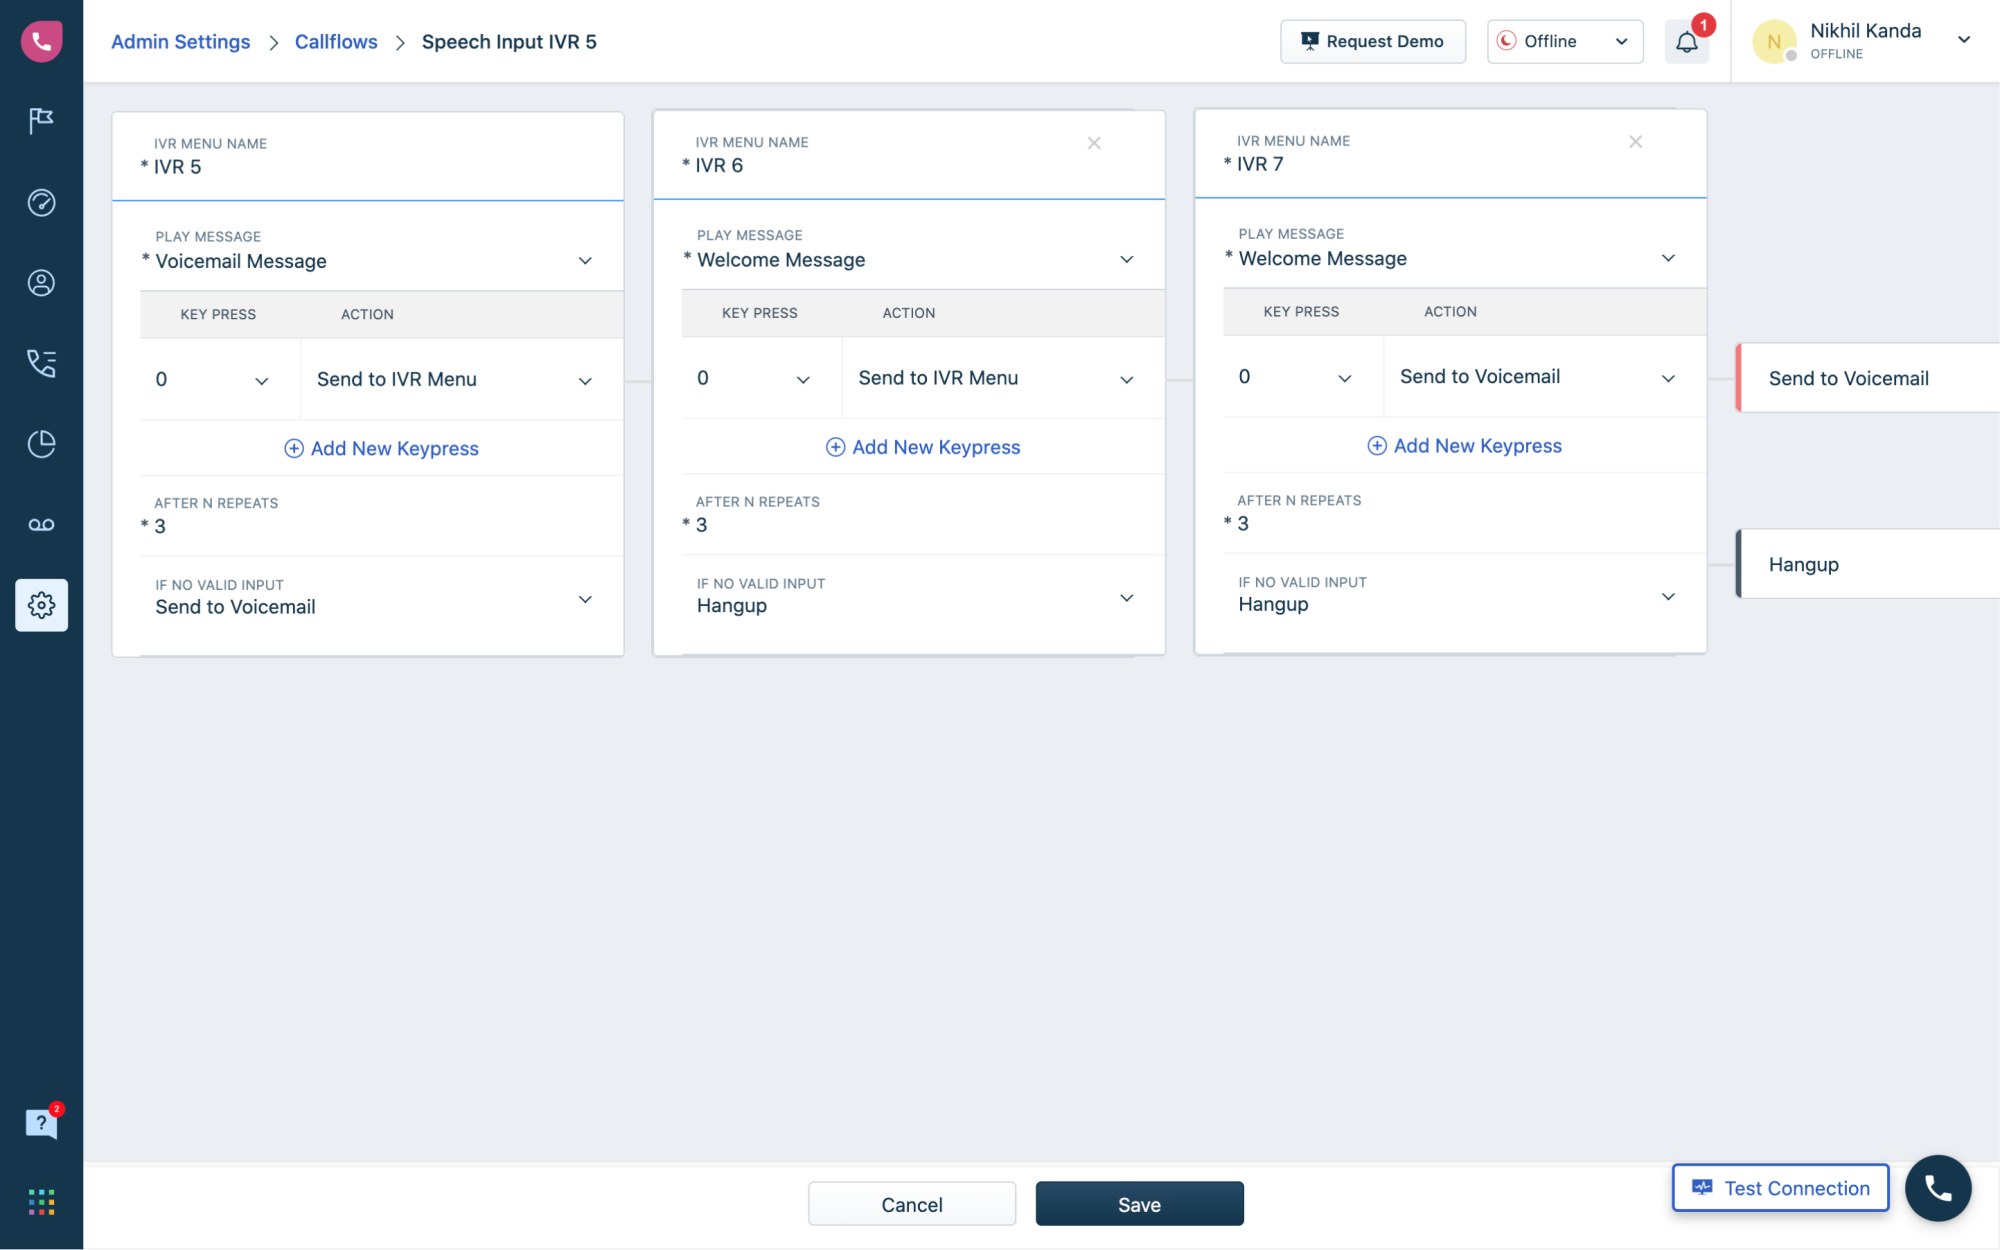Click the Save button
This screenshot has height=1250, width=2000.
click(x=1139, y=1204)
